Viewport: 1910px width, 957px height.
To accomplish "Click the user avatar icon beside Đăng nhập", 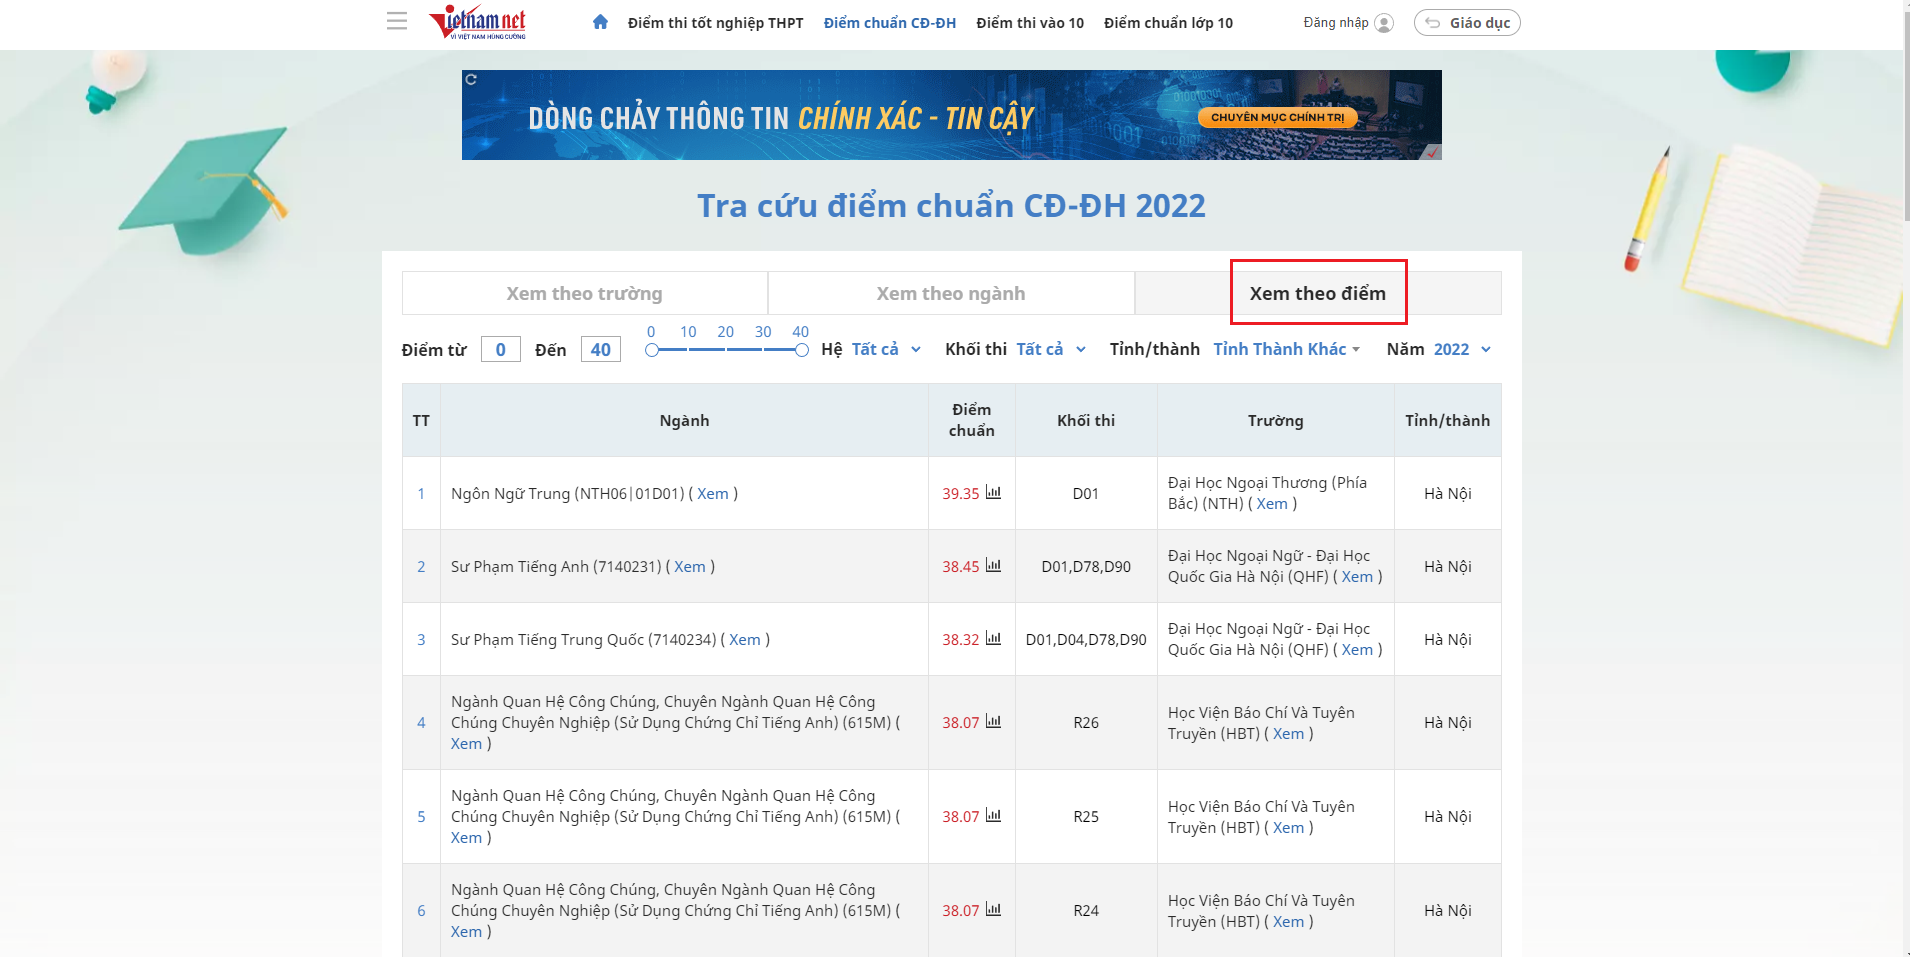I will pos(1384,23).
